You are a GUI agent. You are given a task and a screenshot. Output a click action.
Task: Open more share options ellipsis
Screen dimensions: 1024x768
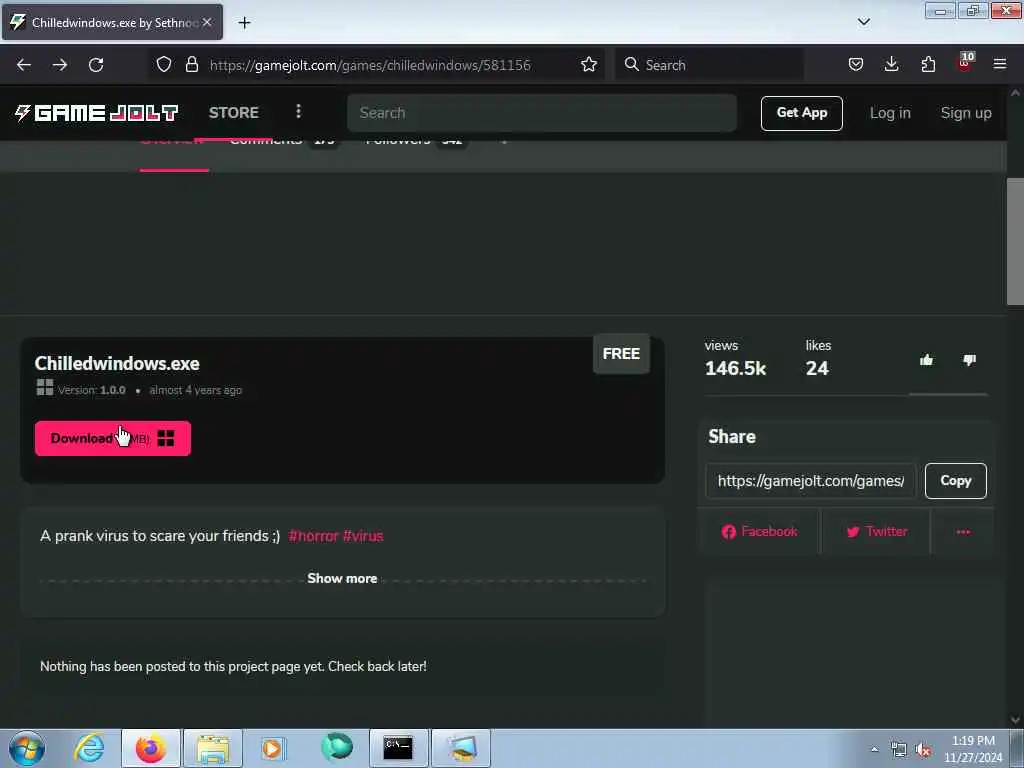(x=963, y=532)
